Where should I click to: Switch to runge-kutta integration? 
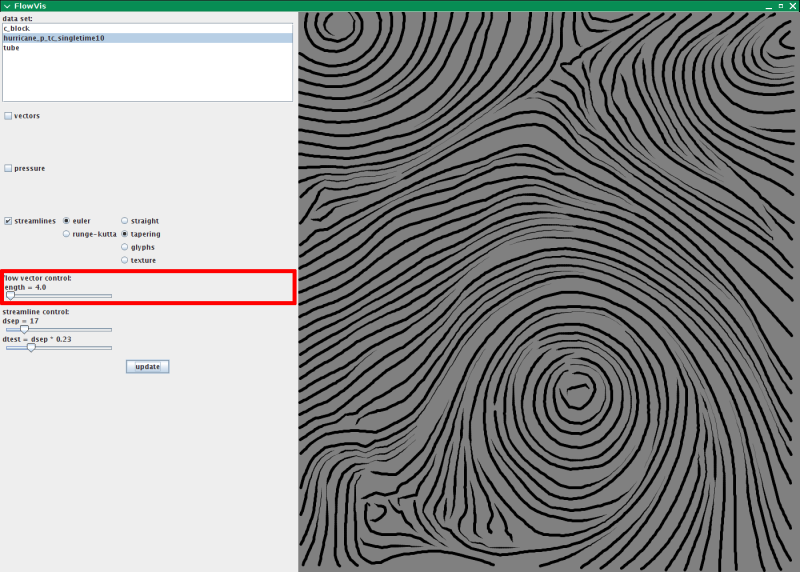pyautogui.click(x=67, y=234)
